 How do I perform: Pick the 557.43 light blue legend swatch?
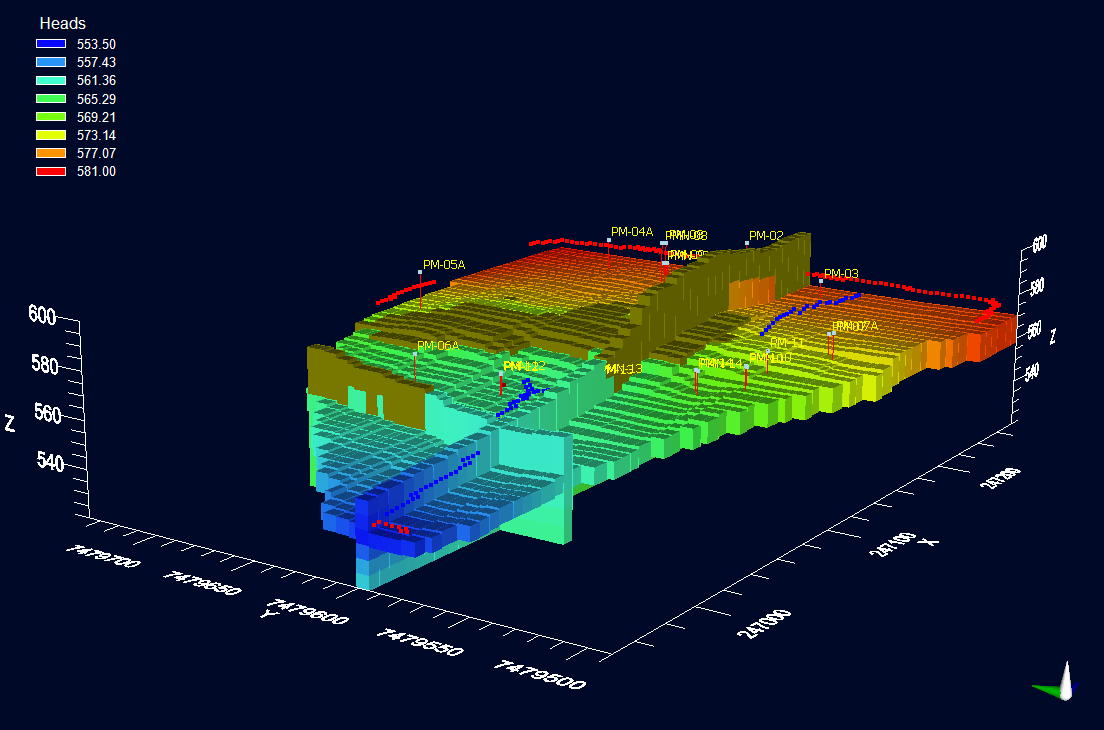[x=51, y=62]
